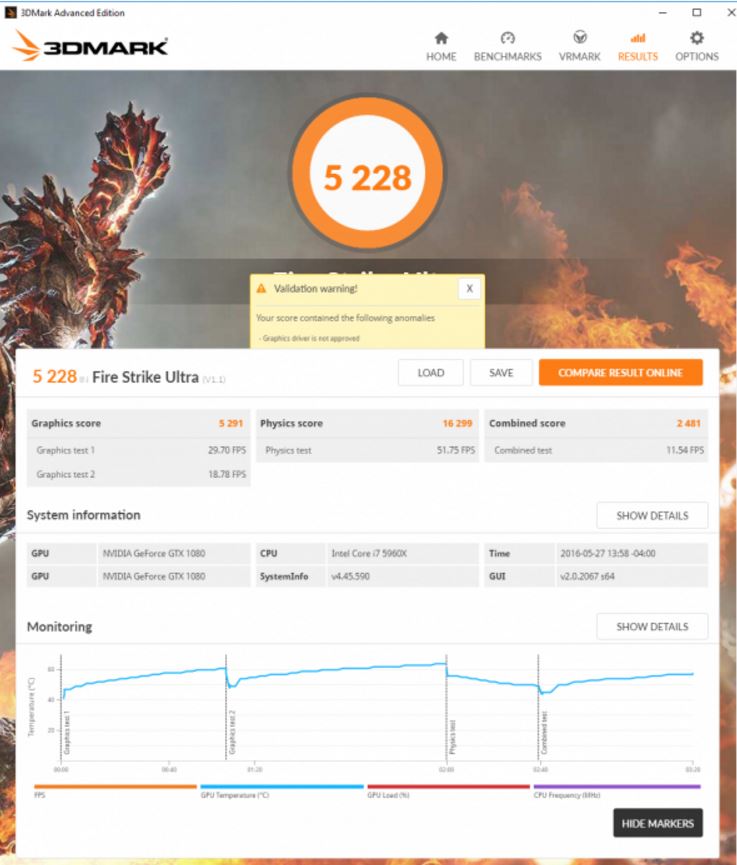
Task: Toggle the purple CPU Frequency legend
Action: coord(615,787)
